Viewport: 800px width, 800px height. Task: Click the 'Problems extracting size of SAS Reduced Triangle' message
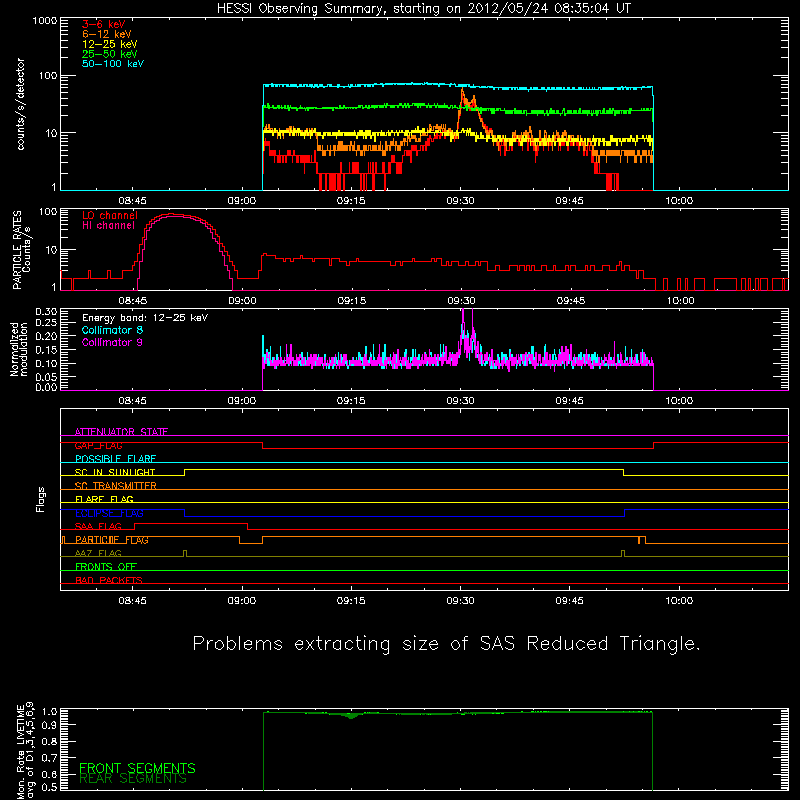[x=446, y=644]
